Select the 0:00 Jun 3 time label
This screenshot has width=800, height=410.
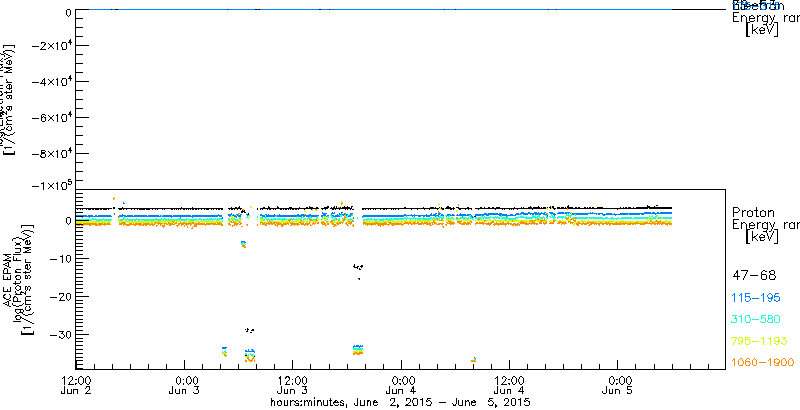pyautogui.click(x=185, y=386)
